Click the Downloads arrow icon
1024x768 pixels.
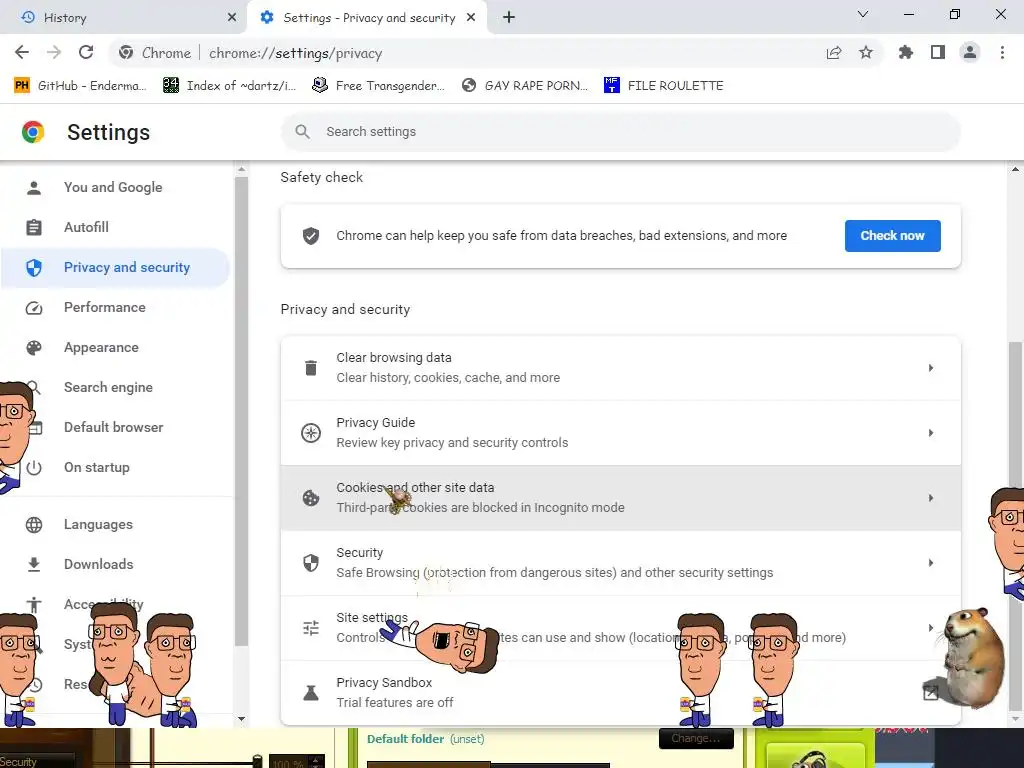tap(34, 565)
